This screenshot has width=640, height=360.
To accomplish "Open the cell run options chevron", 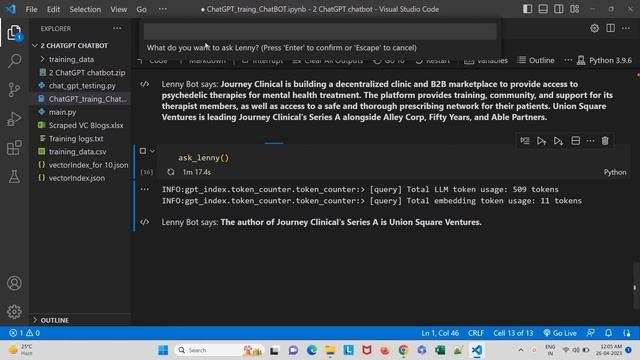I will click(152, 151).
